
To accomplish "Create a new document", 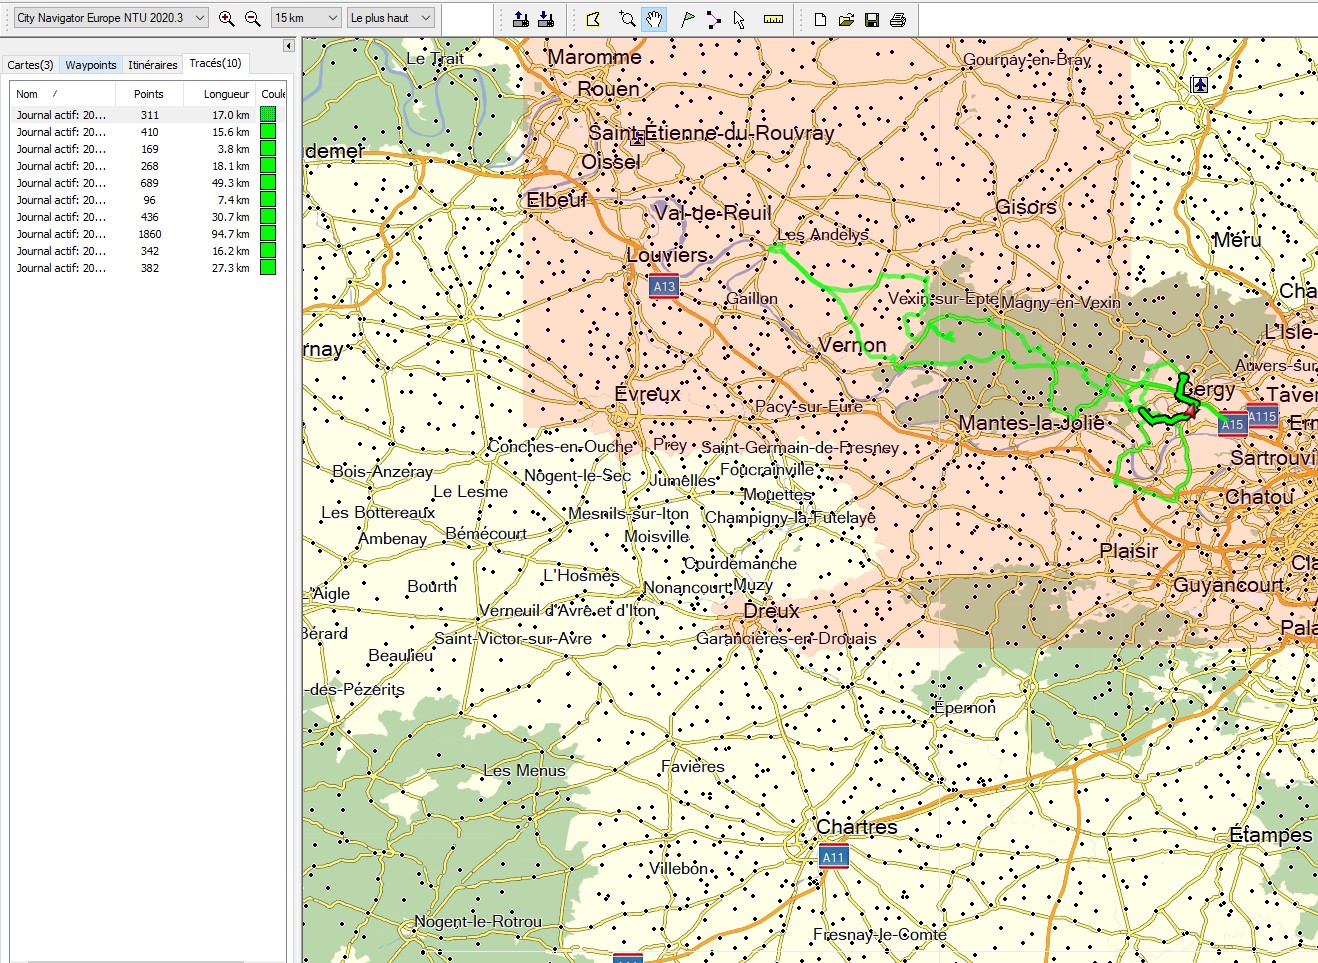I will click(x=820, y=19).
